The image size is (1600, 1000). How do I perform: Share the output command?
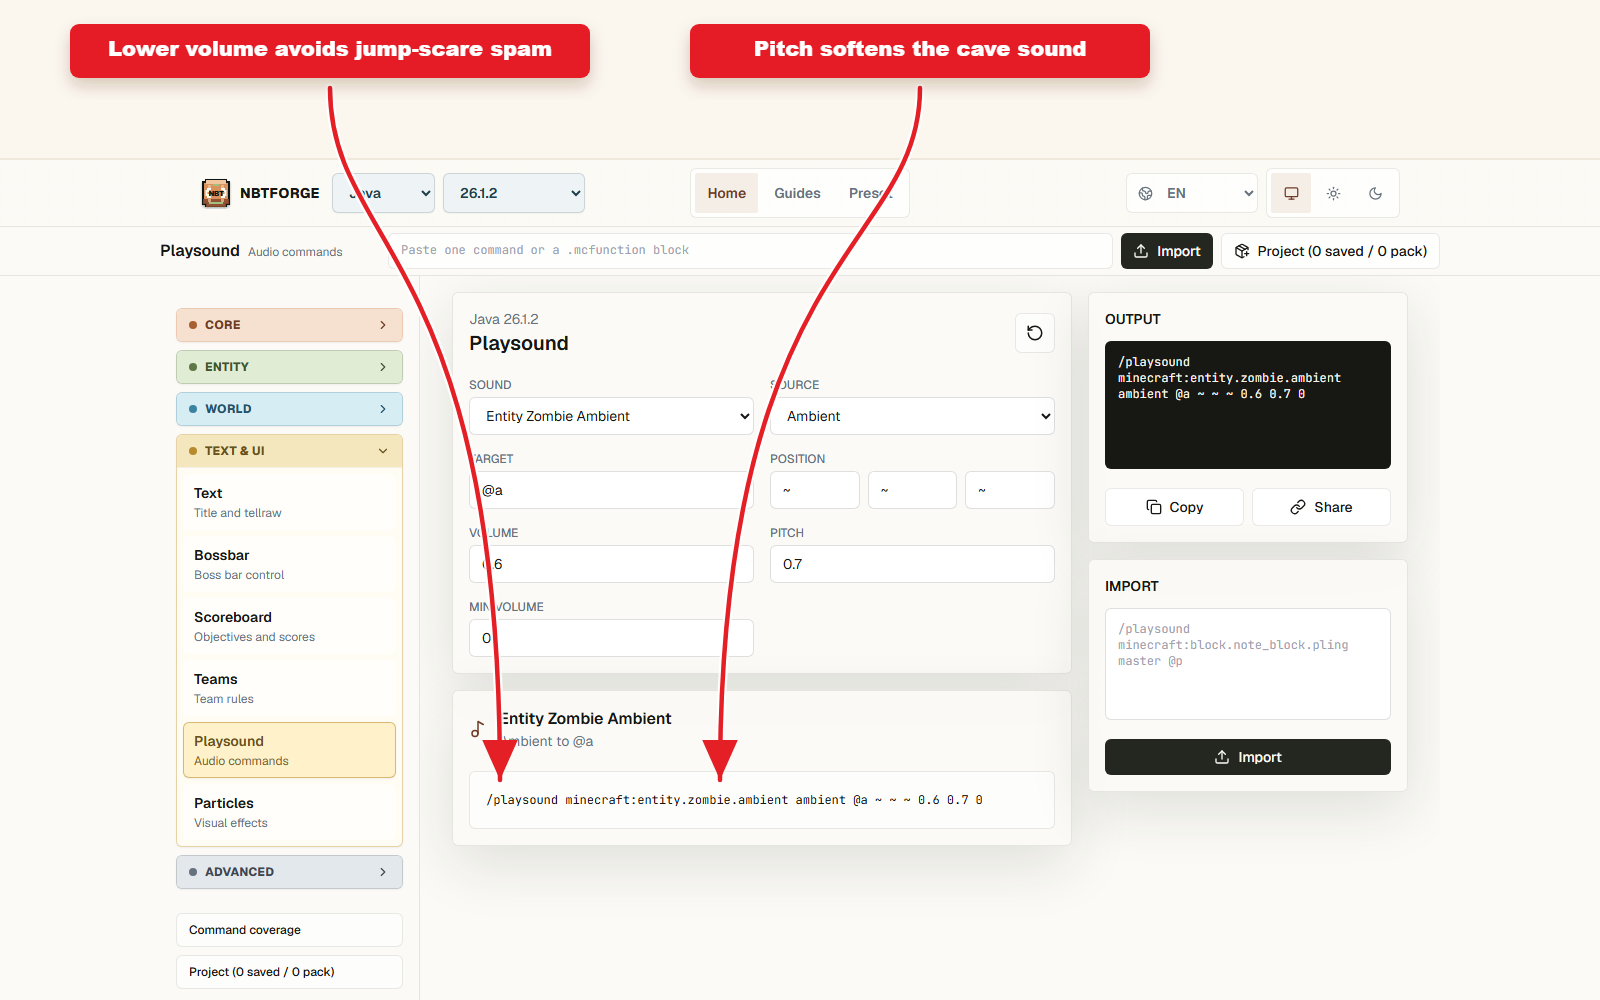1321,507
